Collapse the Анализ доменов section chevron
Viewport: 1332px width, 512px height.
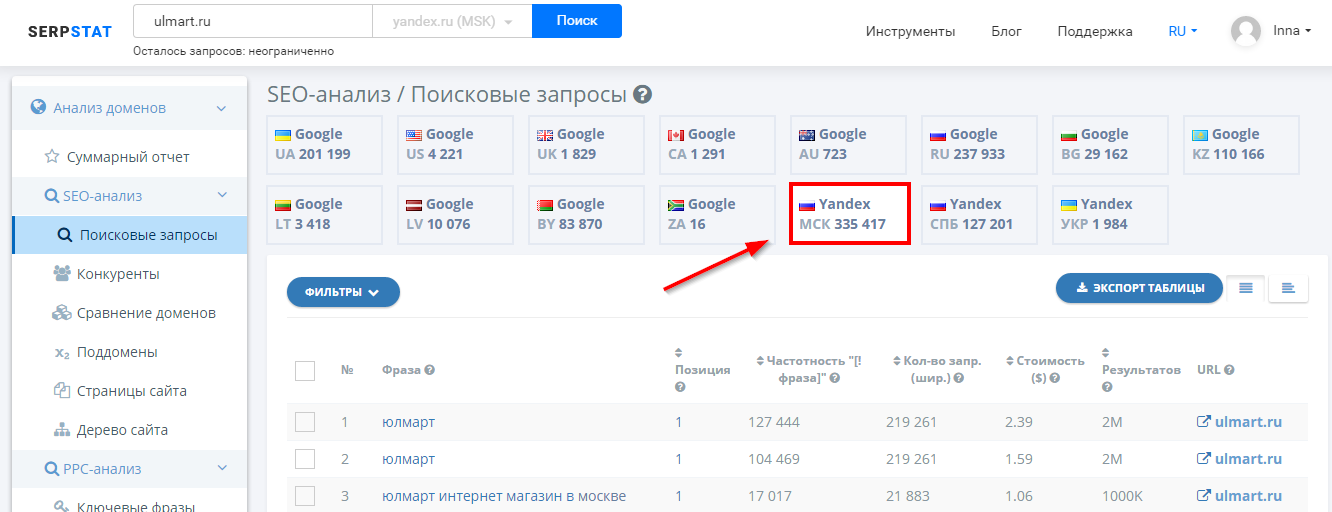[222, 108]
